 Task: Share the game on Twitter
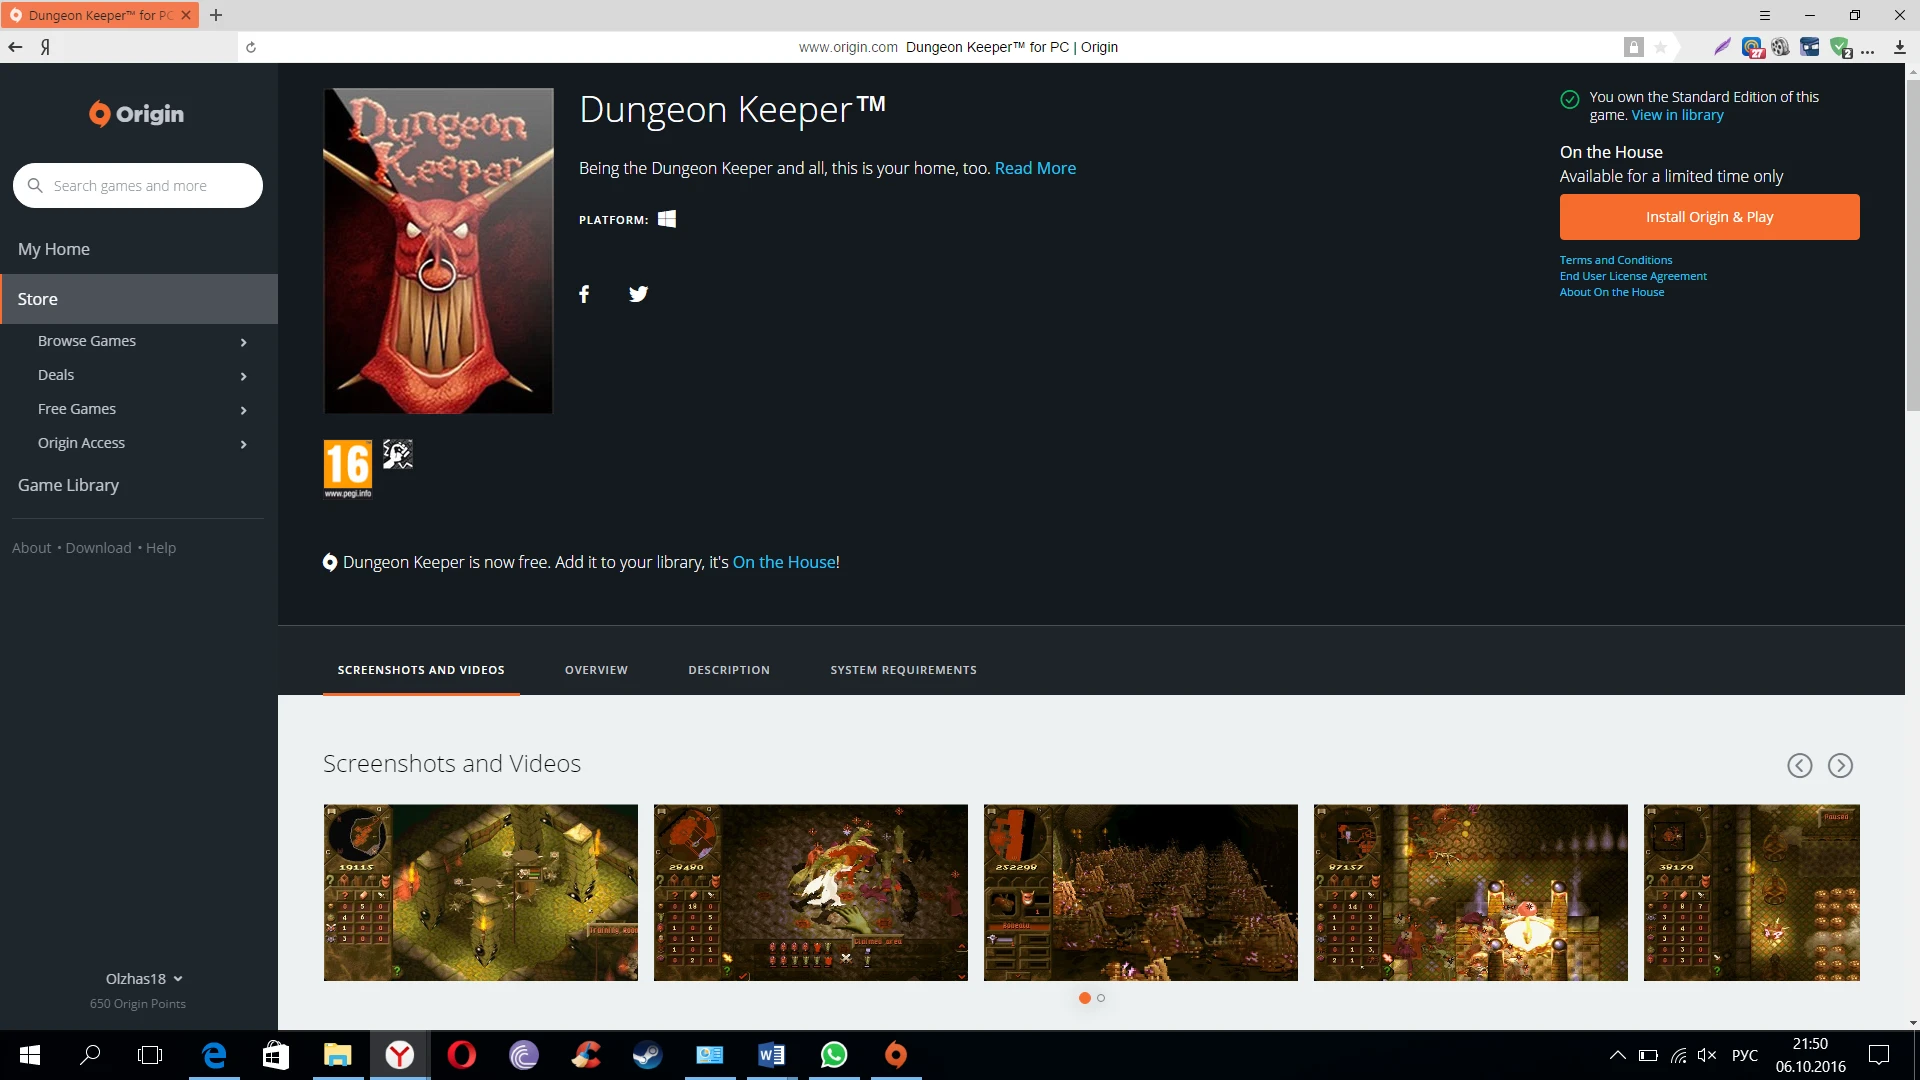[x=639, y=293]
